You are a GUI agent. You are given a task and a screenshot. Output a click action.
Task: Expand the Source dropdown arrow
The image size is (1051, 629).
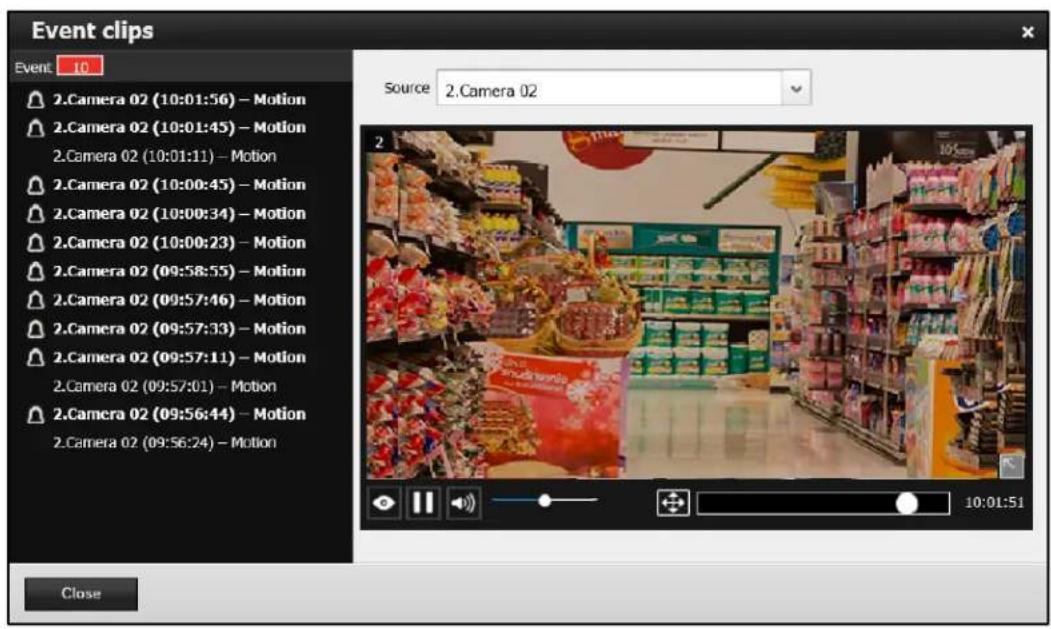point(796,88)
